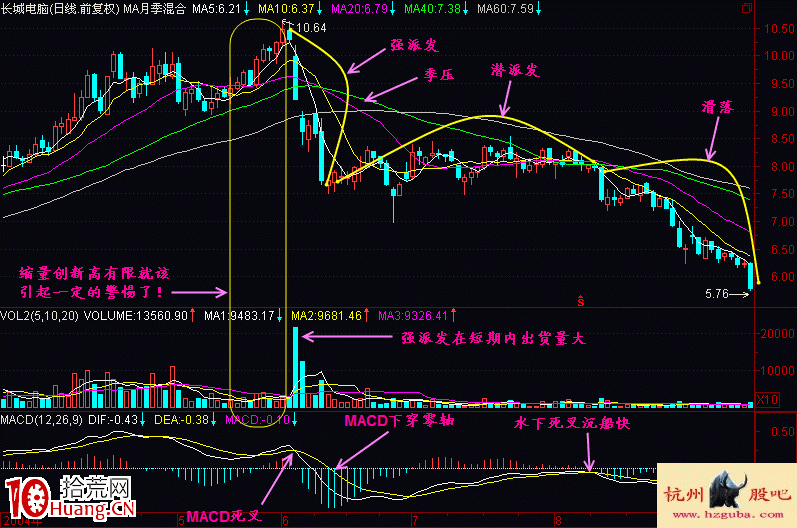Click the 0.50 MACD axis label
Screen dimensions: 797x528
783,431
